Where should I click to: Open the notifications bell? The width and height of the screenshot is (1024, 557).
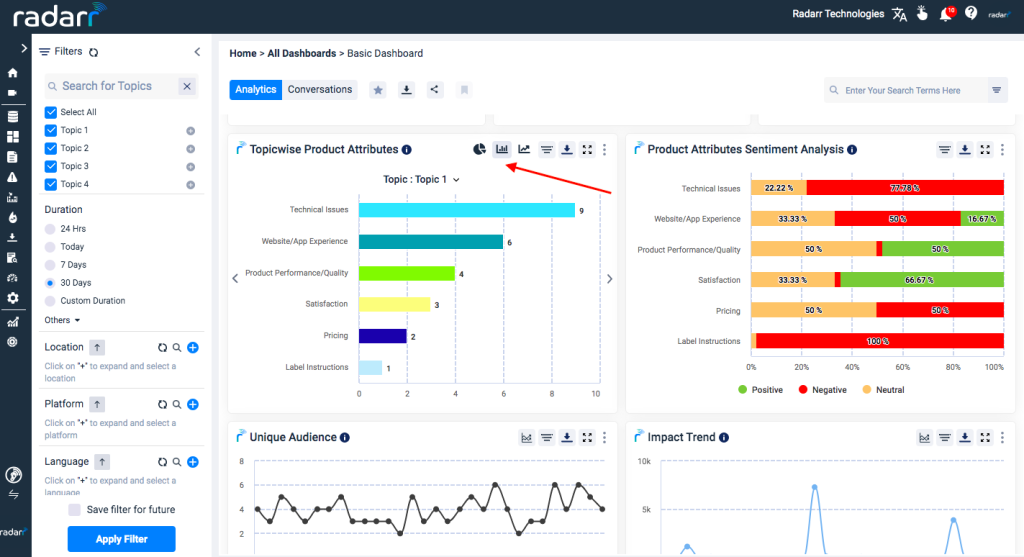[x=946, y=14]
